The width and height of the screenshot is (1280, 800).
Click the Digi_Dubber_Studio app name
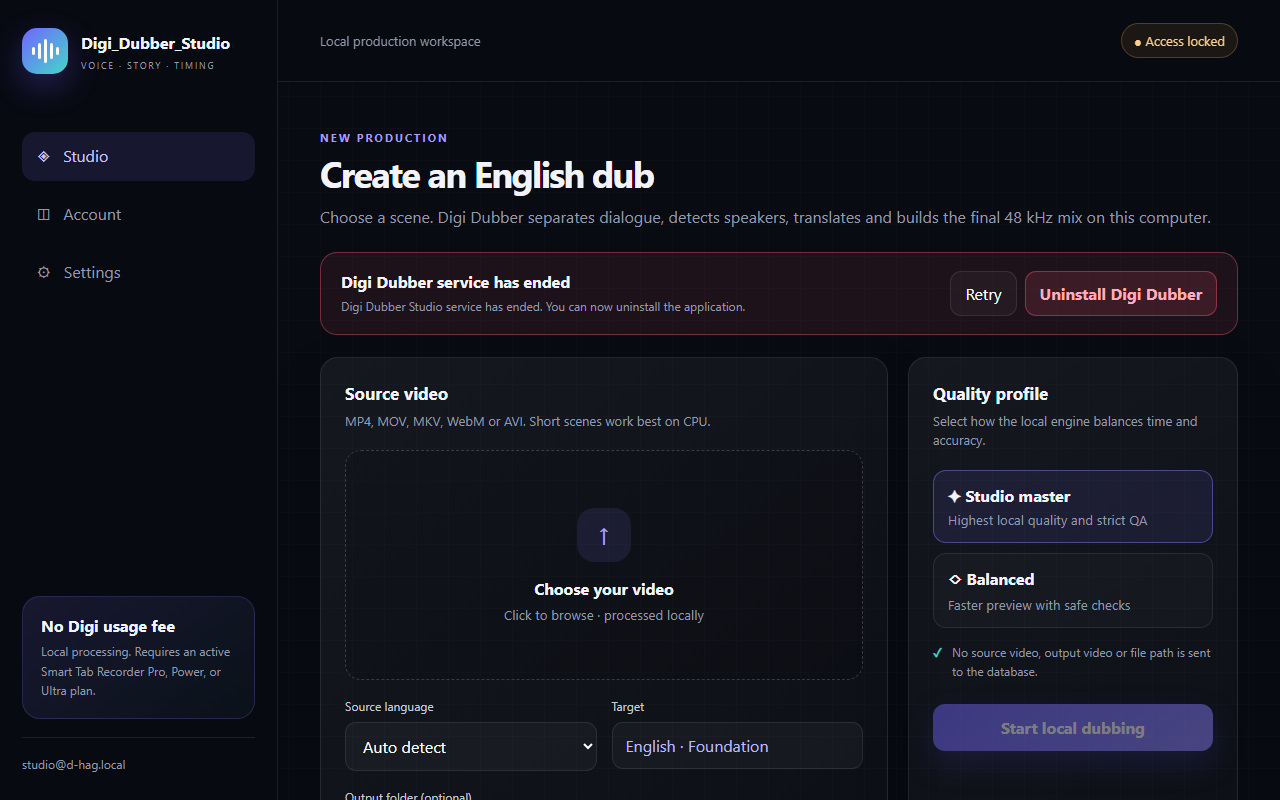point(156,44)
